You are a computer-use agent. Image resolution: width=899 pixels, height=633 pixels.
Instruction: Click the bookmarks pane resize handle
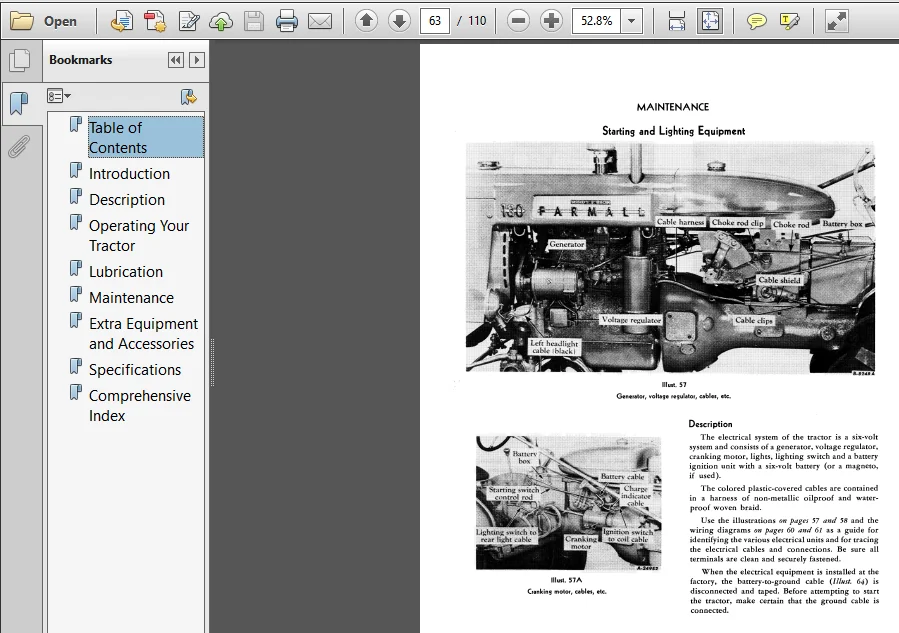(x=212, y=362)
